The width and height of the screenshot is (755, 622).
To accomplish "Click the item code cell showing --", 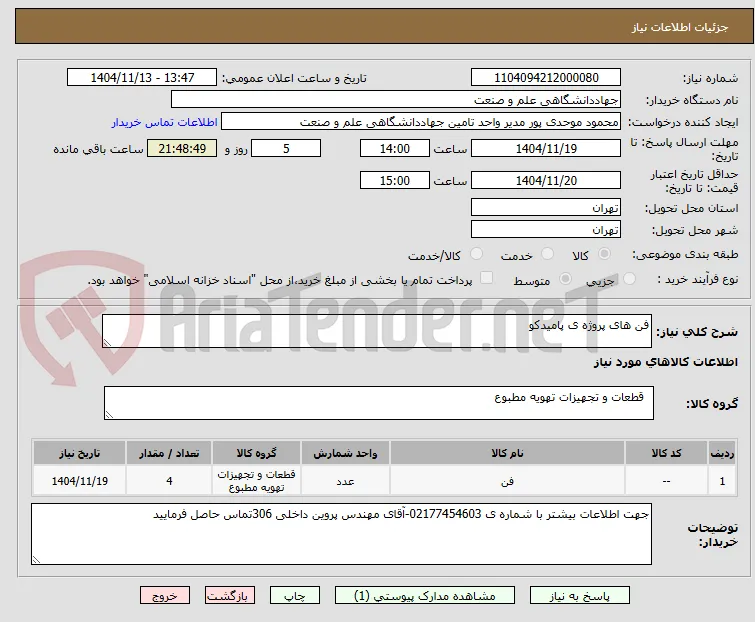I will (x=666, y=480).
